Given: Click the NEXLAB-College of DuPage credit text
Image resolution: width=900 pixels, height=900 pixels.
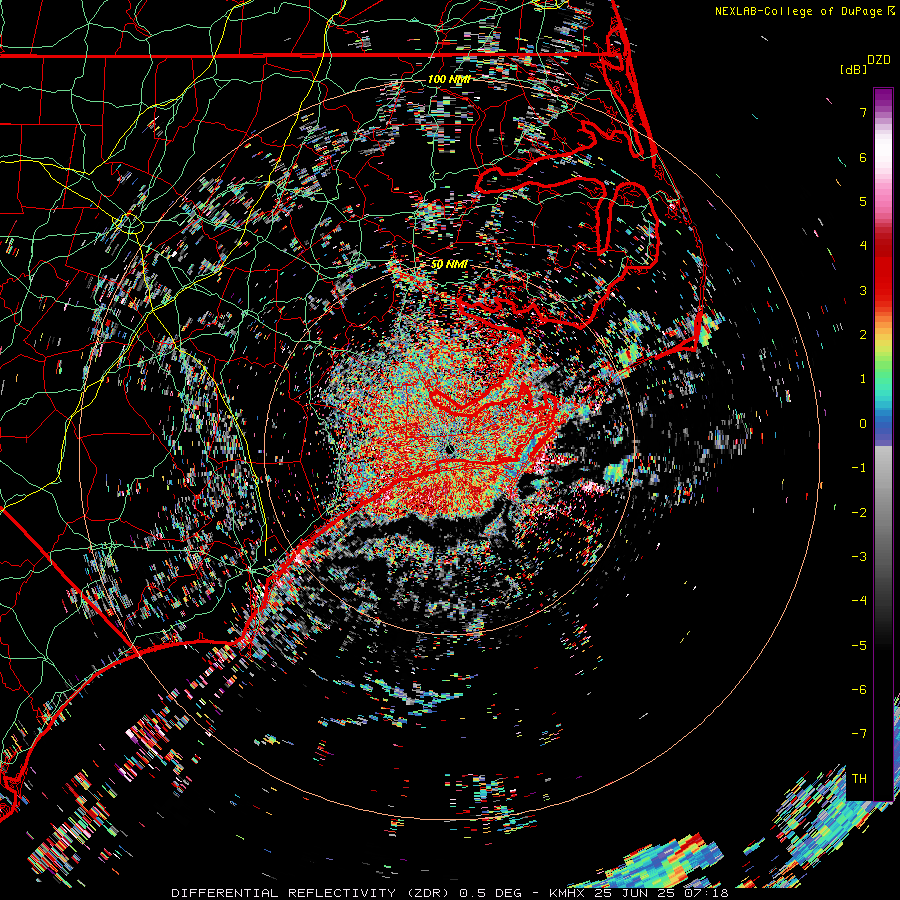Looking at the screenshot, I should [x=798, y=11].
